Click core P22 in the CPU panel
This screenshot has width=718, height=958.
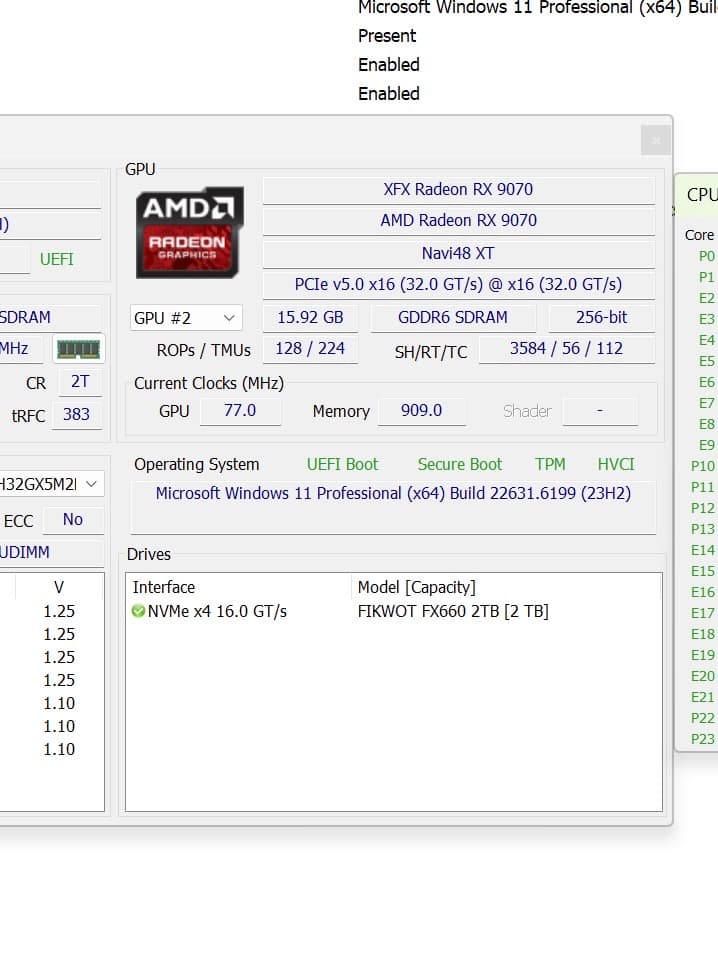point(703,718)
